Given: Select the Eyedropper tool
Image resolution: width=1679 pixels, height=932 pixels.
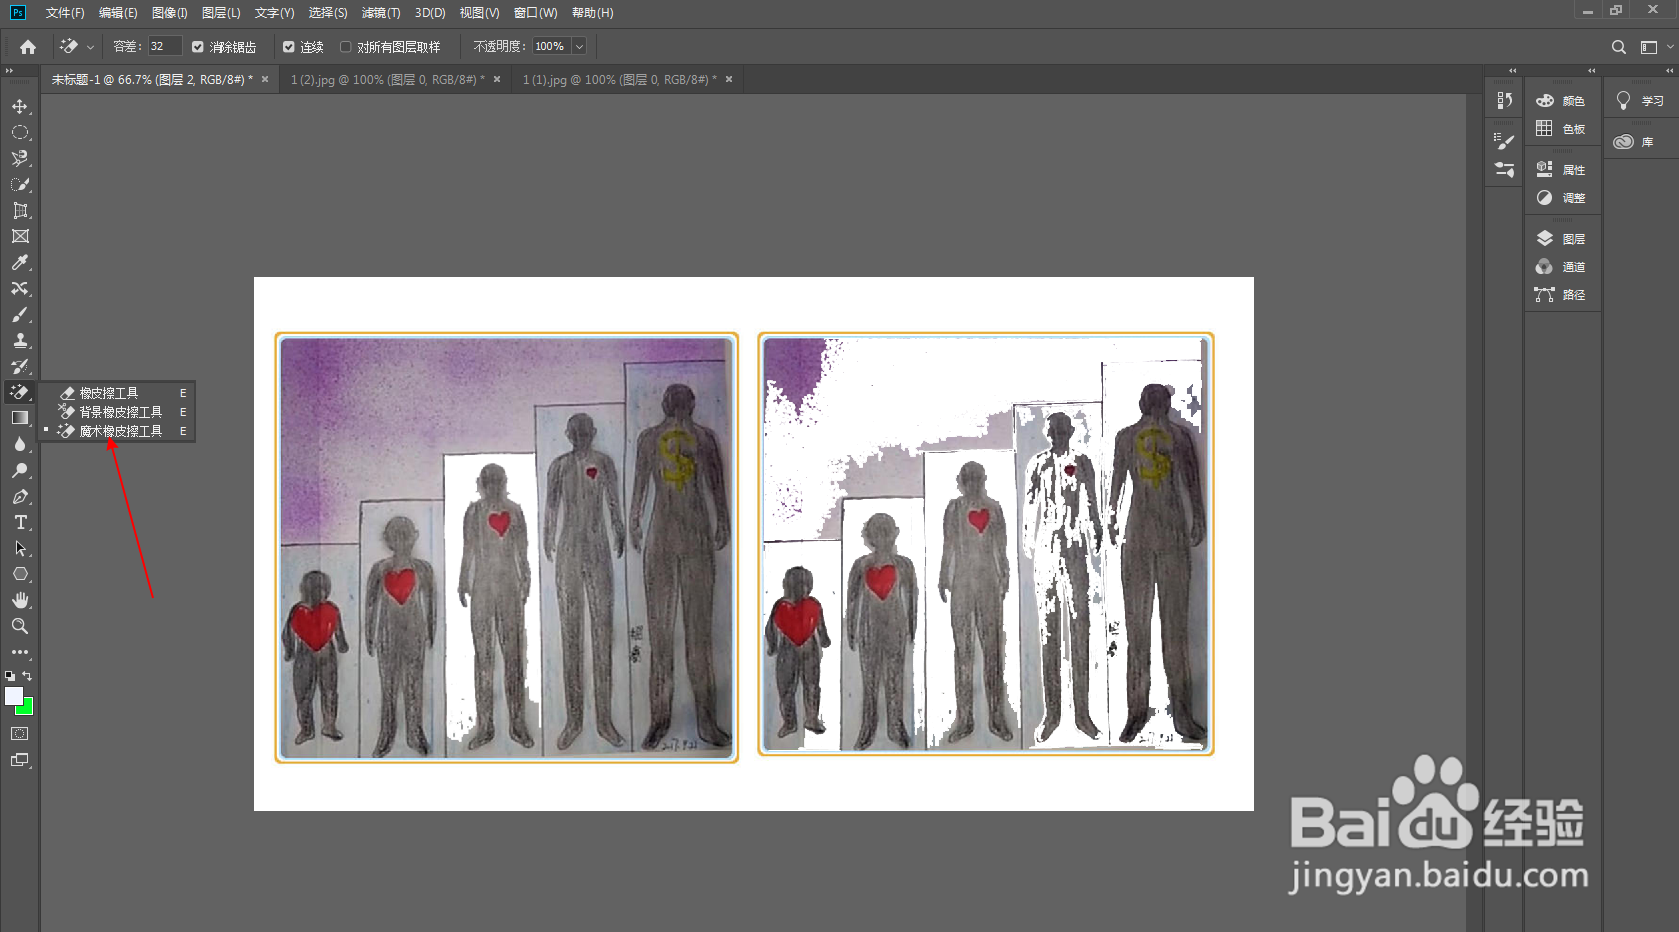Looking at the screenshot, I should 20,263.
